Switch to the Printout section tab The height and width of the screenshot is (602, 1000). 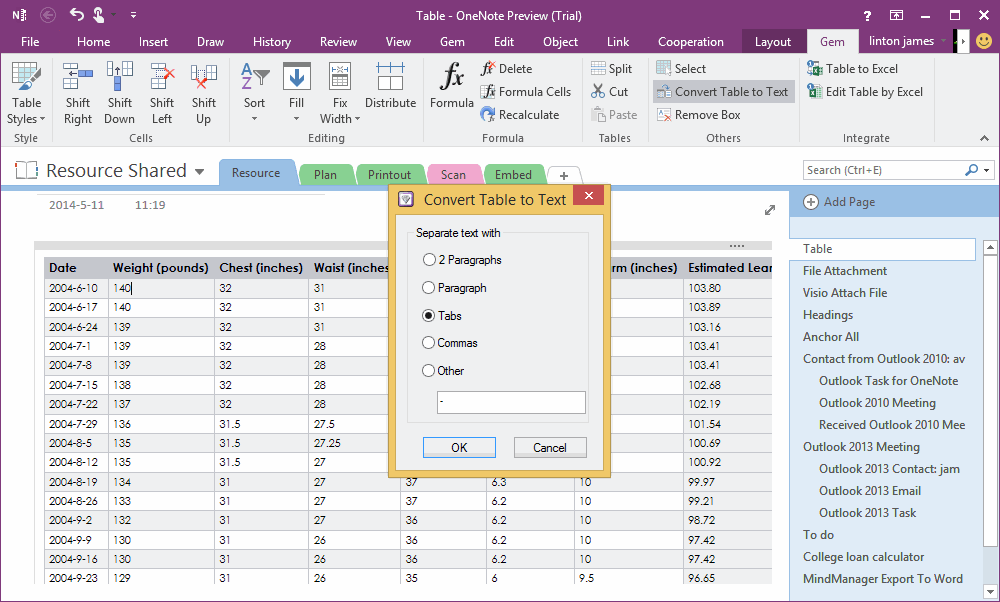pos(390,174)
